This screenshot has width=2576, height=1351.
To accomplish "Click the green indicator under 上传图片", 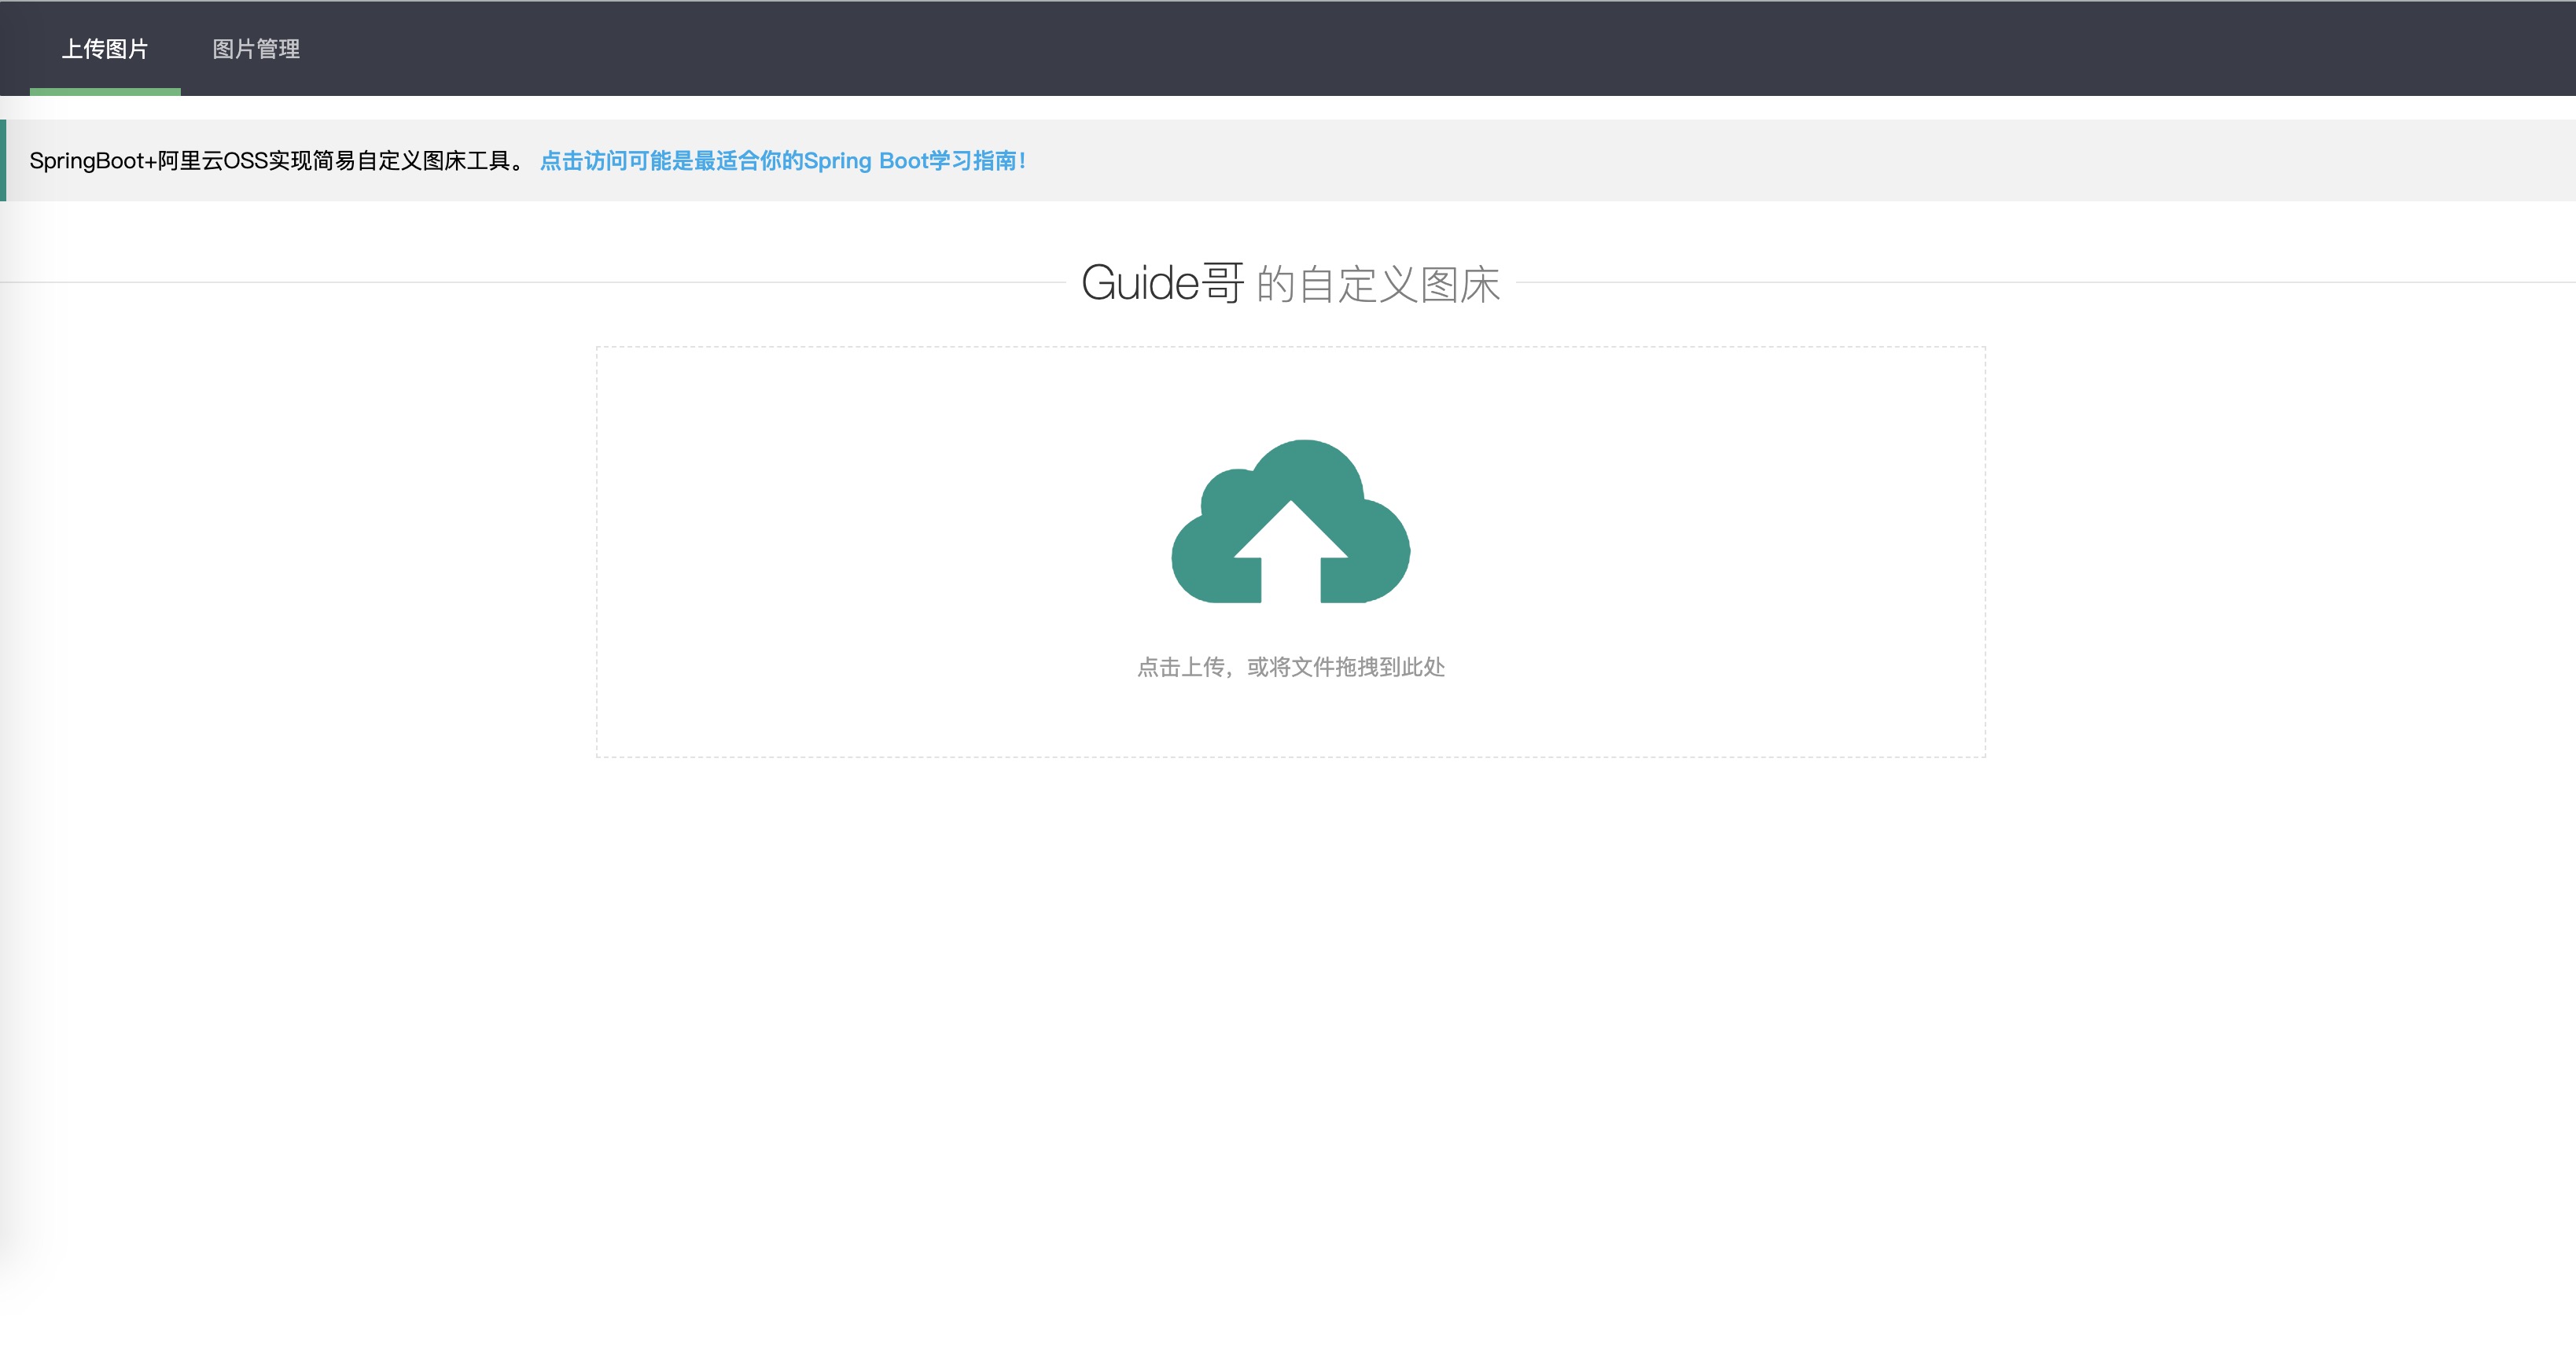I will tap(105, 92).
